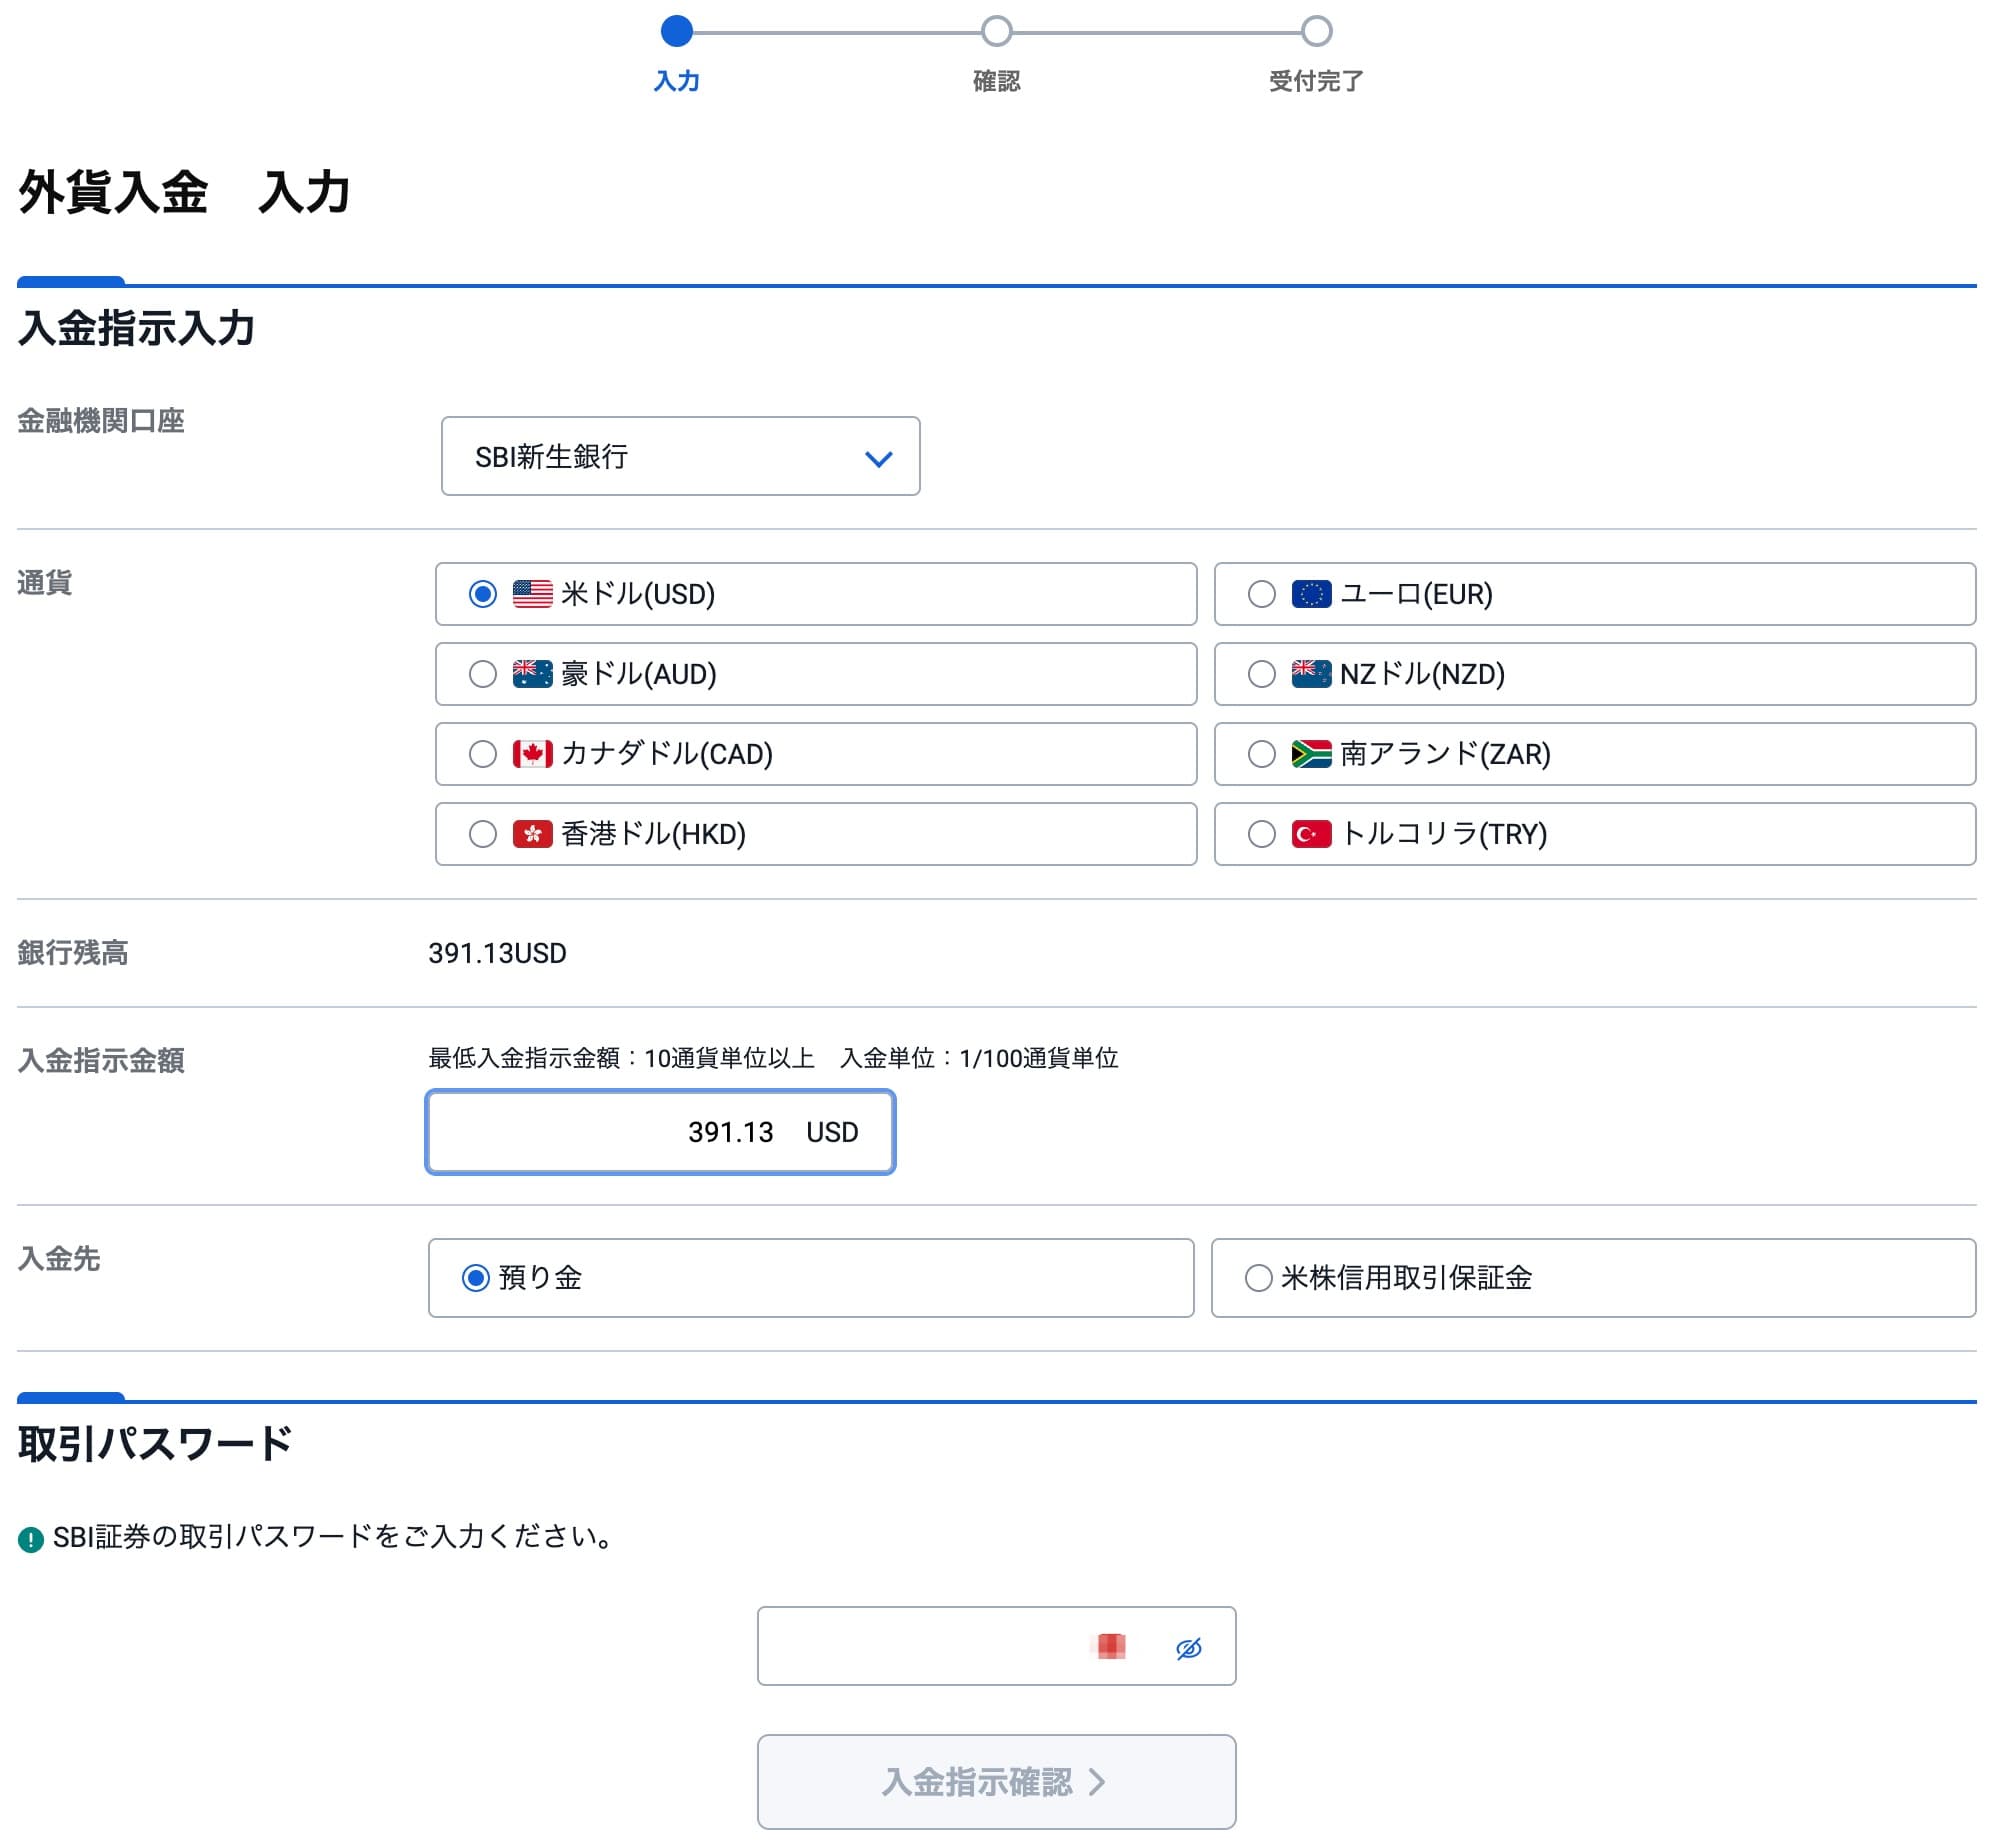
Task: Click the US flag icon beside 米ドル(USD)
Action: click(x=531, y=593)
